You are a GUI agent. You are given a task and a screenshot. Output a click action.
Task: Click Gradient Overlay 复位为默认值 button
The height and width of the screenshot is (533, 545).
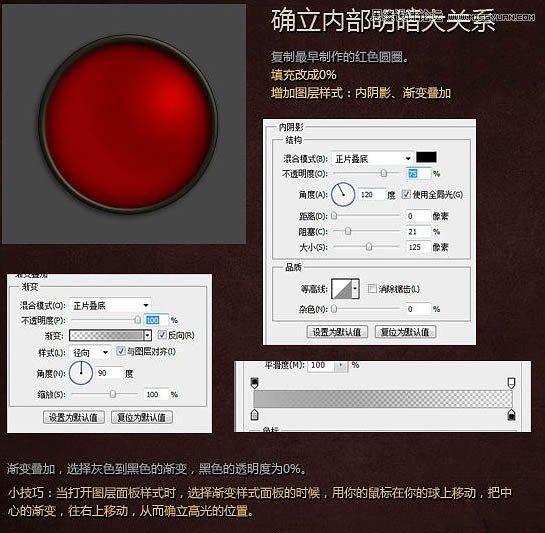[x=141, y=417]
